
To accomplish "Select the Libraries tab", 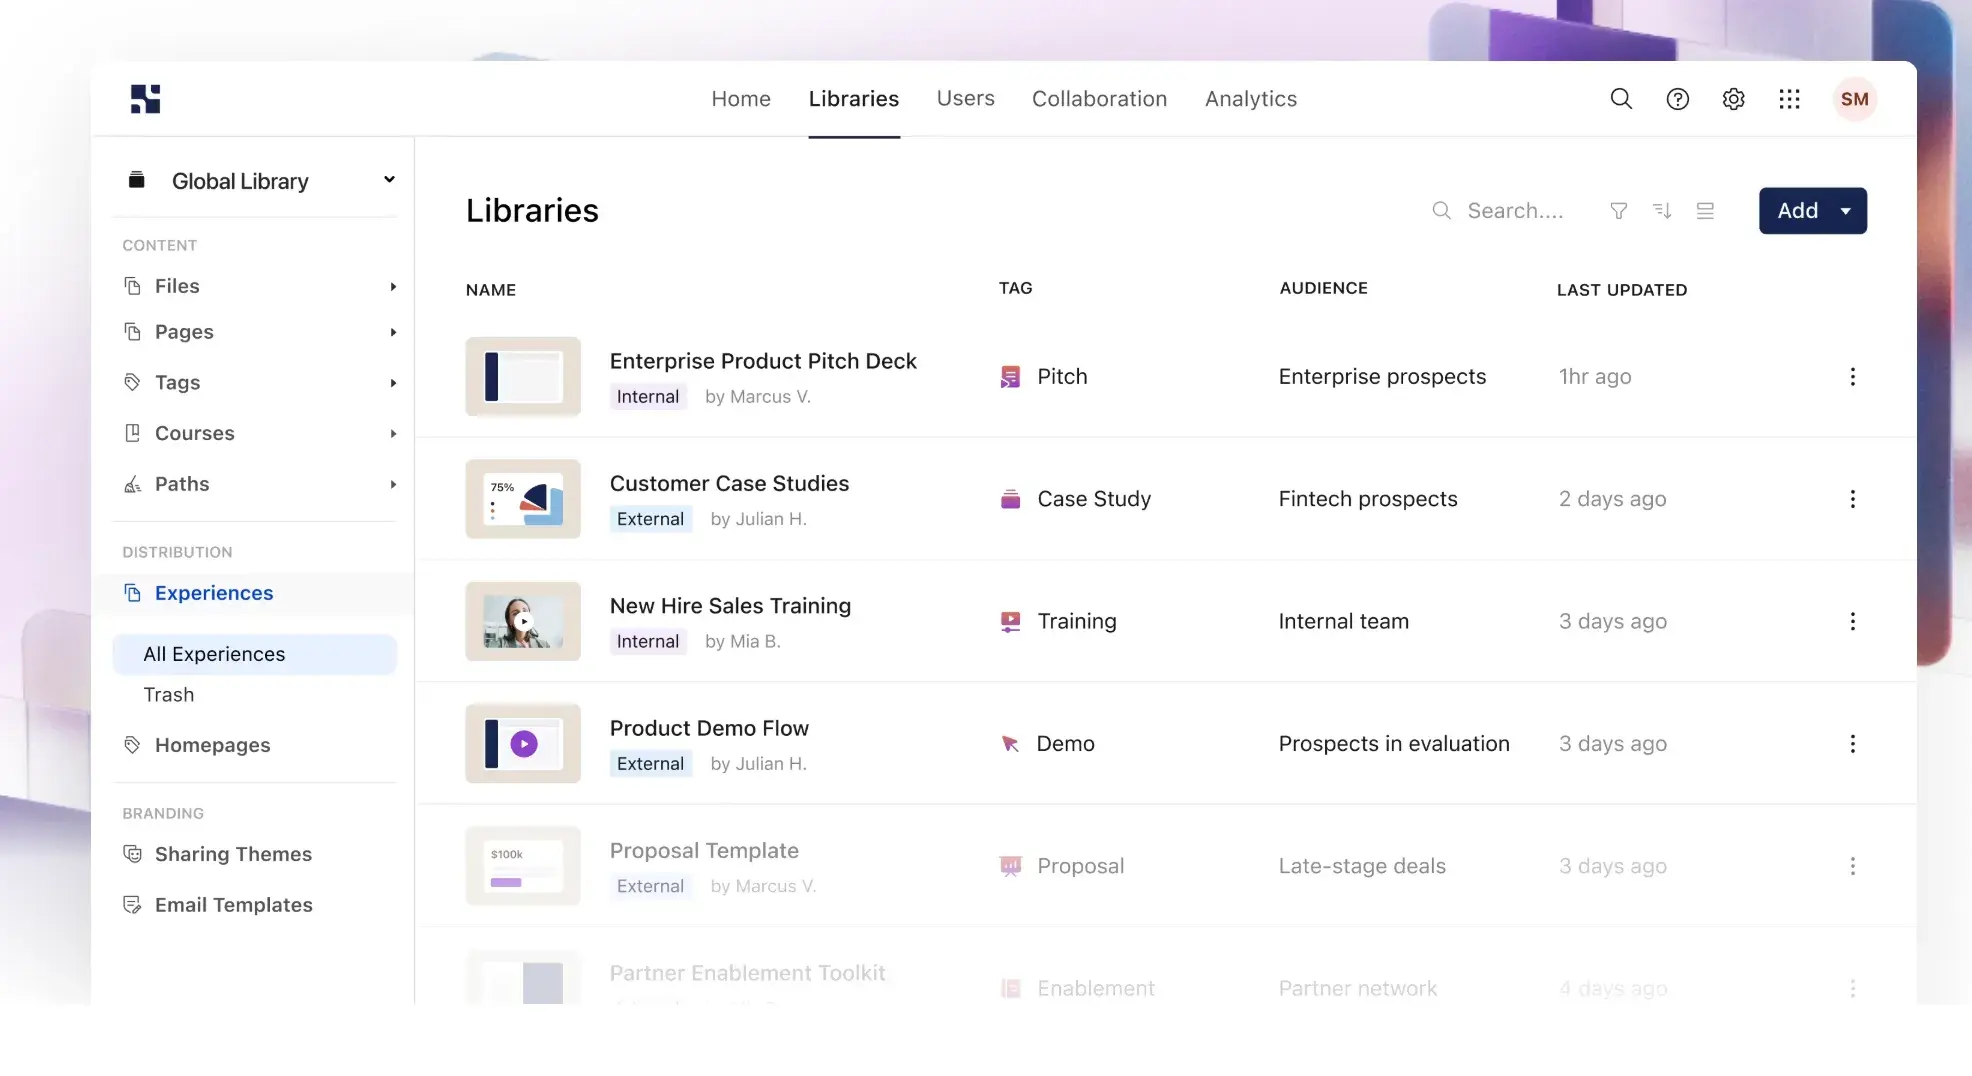I will tap(853, 99).
